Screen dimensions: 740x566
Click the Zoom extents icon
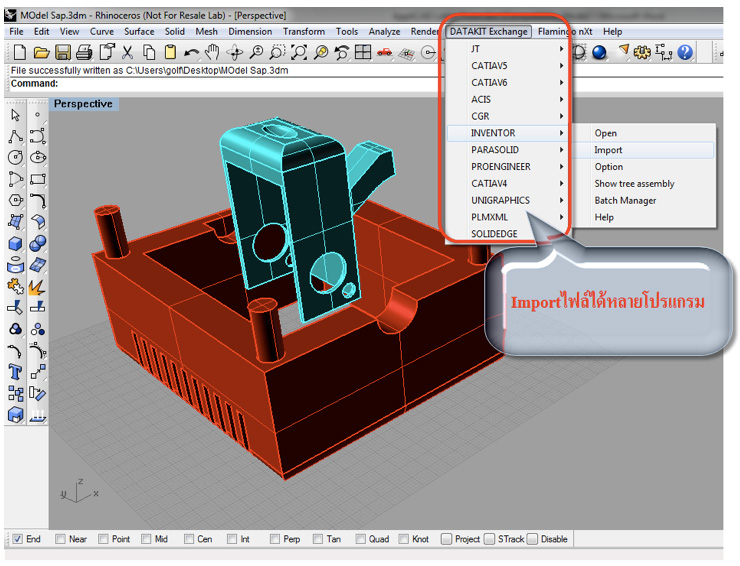point(299,52)
